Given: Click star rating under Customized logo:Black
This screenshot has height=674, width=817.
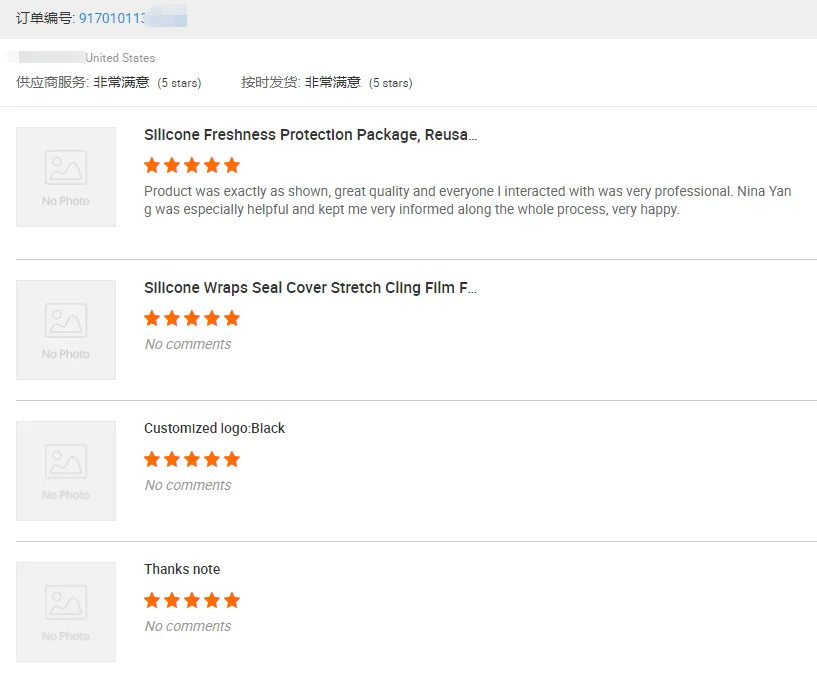Looking at the screenshot, I should pos(192,459).
